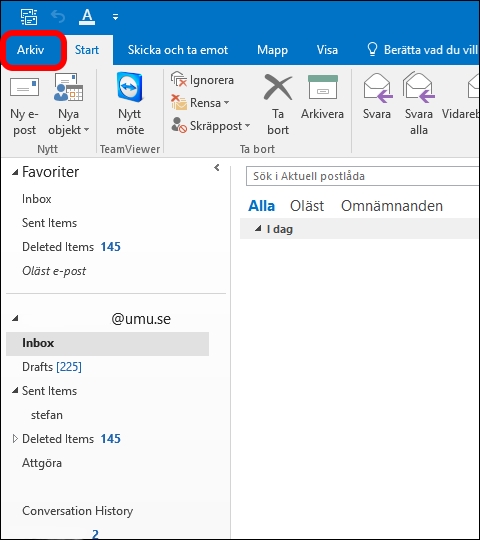Click the send/receive all folders quick access icon
This screenshot has height=540, width=480.
click(x=29, y=17)
